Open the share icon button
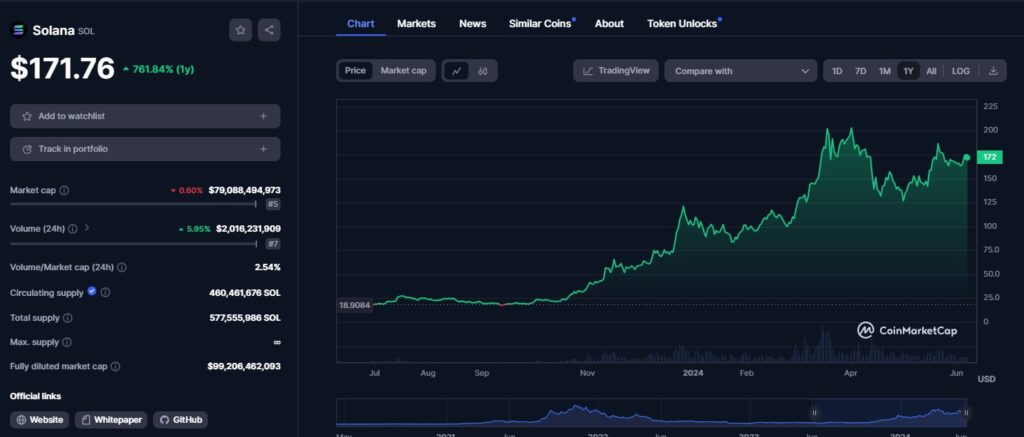1024x437 pixels. [x=269, y=30]
